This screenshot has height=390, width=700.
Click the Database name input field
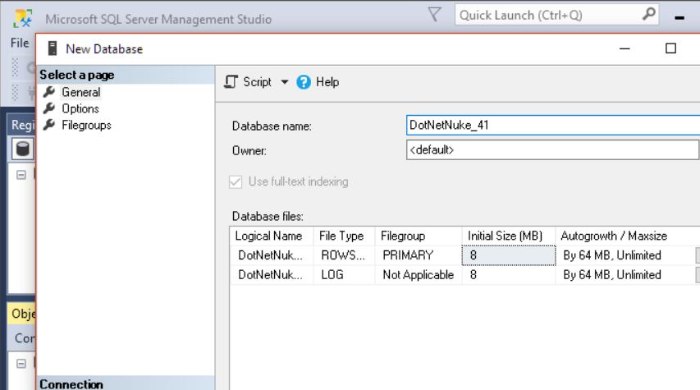553,125
